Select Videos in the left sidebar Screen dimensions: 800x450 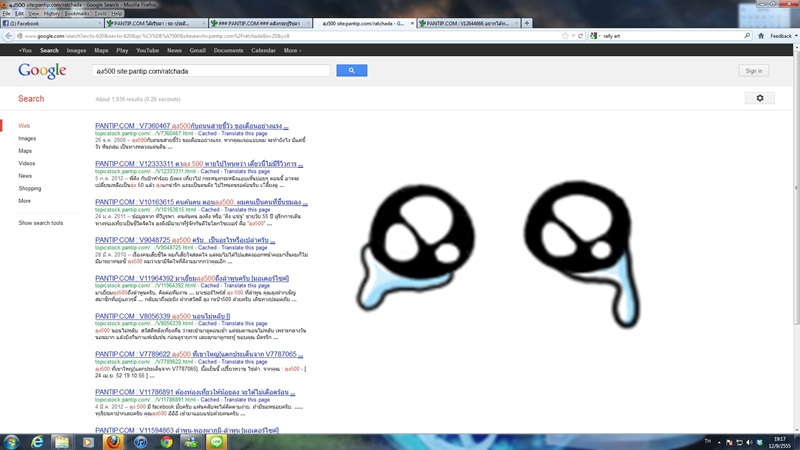click(27, 163)
